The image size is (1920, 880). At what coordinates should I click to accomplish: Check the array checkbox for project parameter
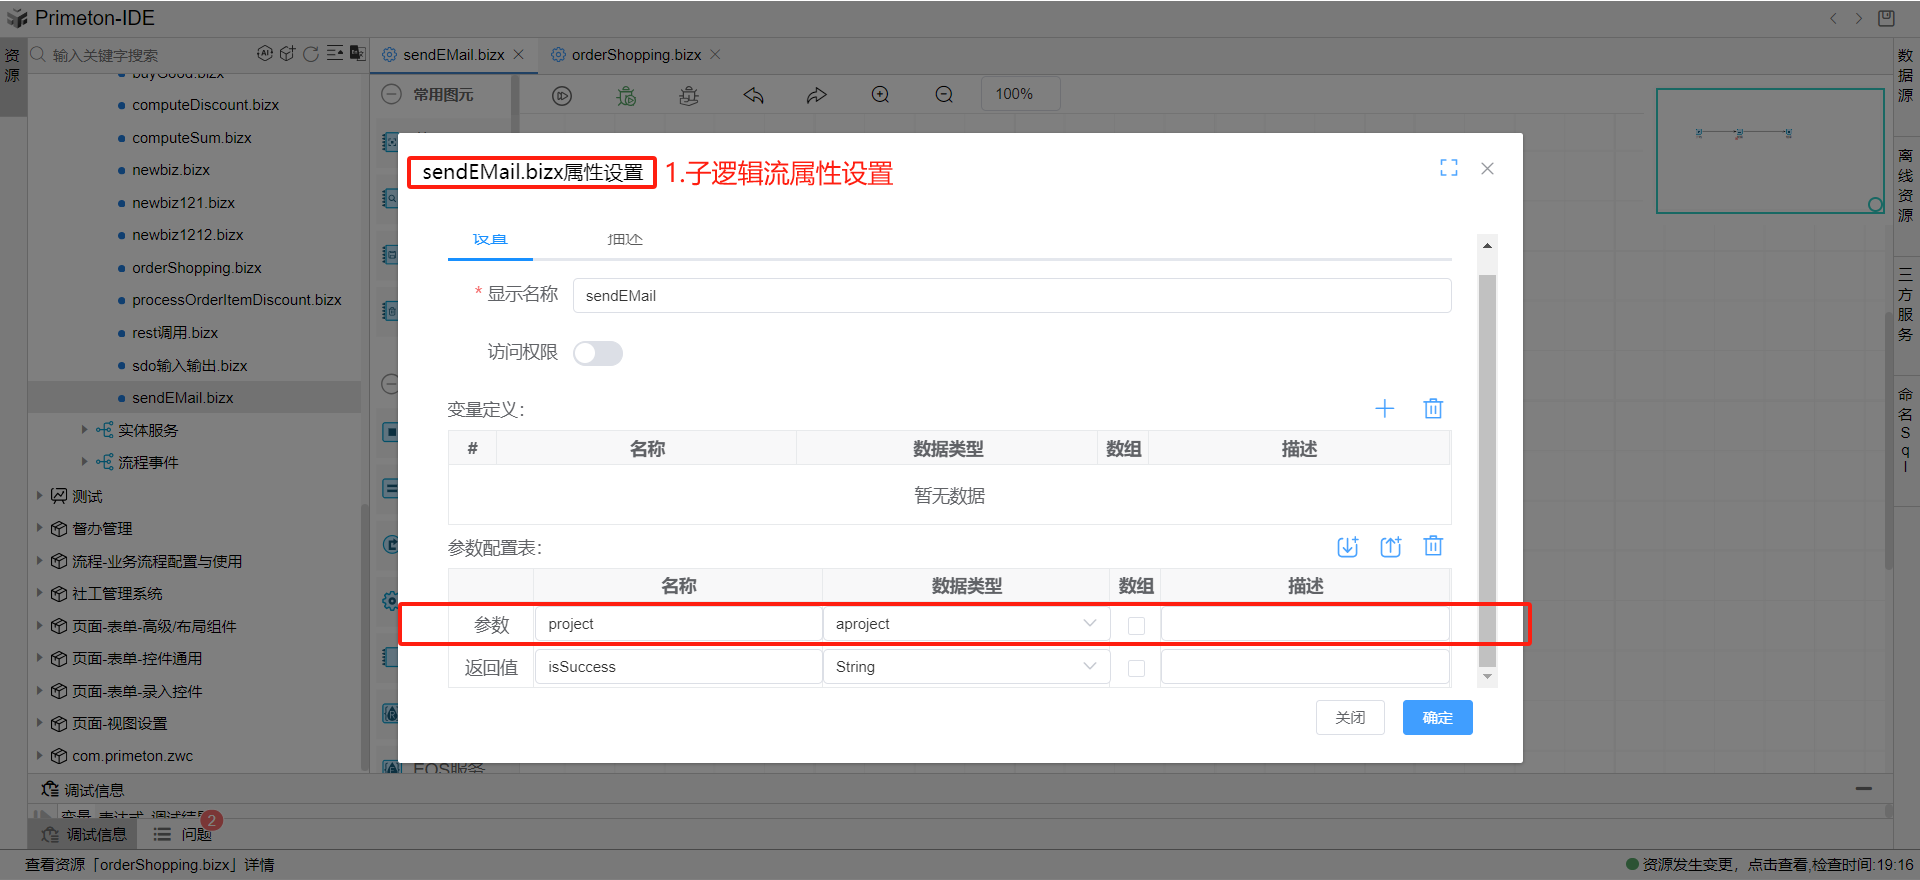(1136, 625)
